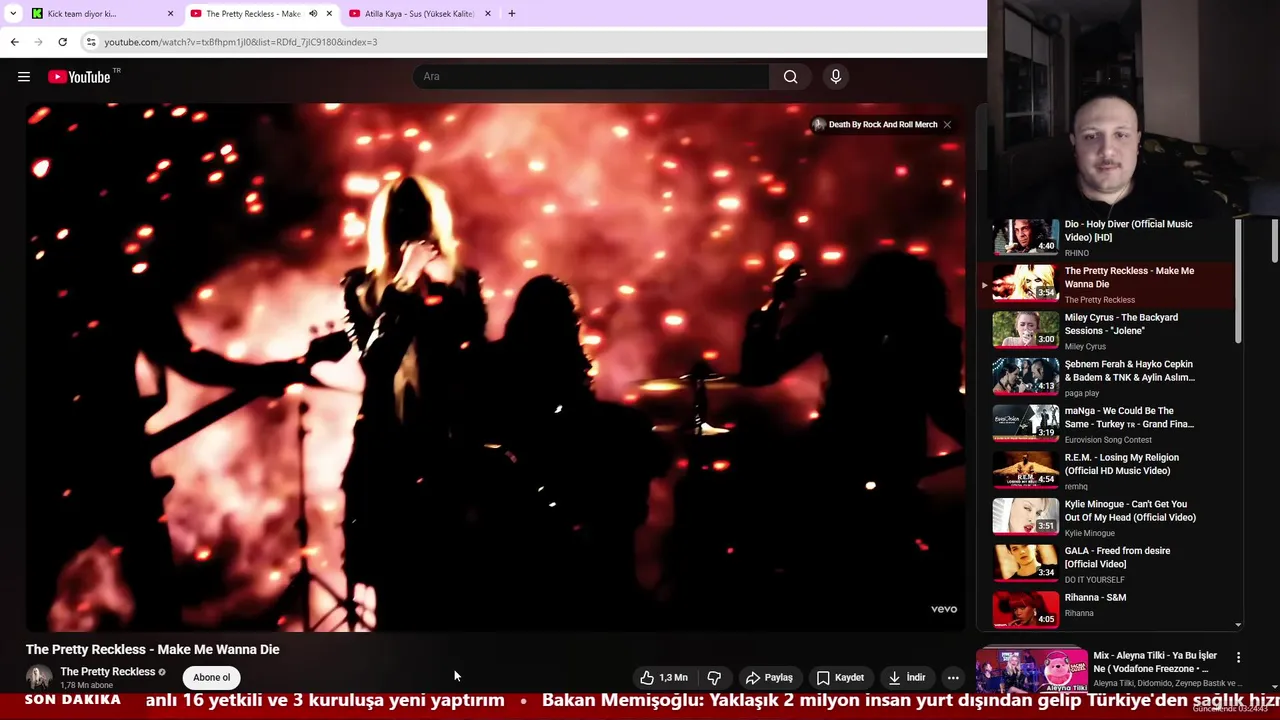
Task: Reload the current page
Action: pyautogui.click(x=62, y=42)
